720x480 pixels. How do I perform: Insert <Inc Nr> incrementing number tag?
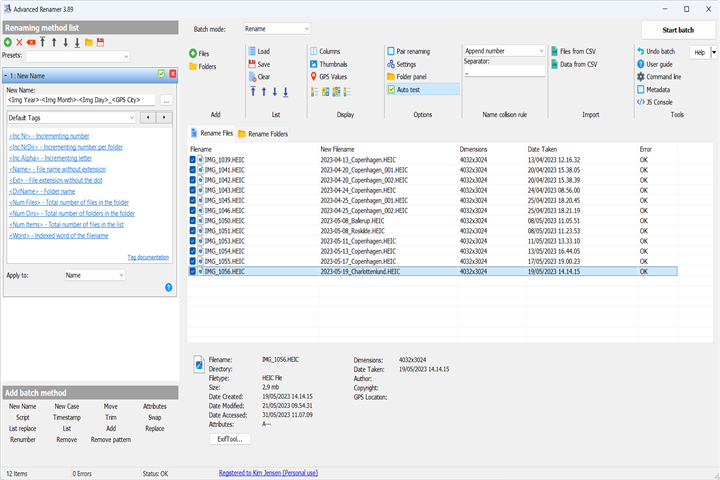pyautogui.click(x=49, y=136)
